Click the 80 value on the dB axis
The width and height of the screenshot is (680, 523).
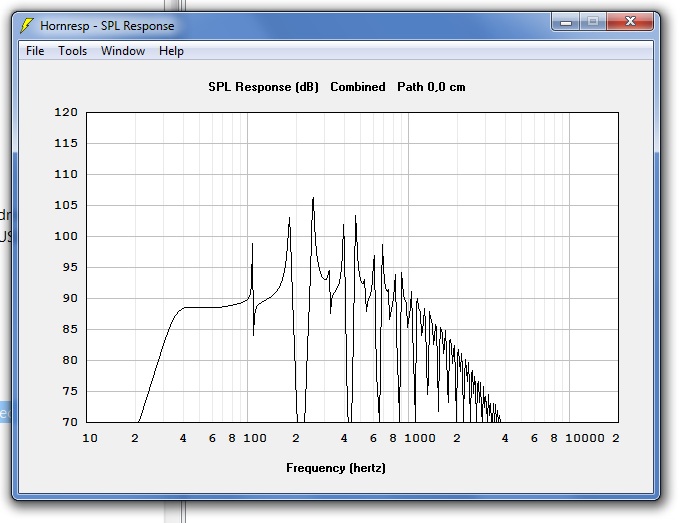pyautogui.click(x=70, y=360)
